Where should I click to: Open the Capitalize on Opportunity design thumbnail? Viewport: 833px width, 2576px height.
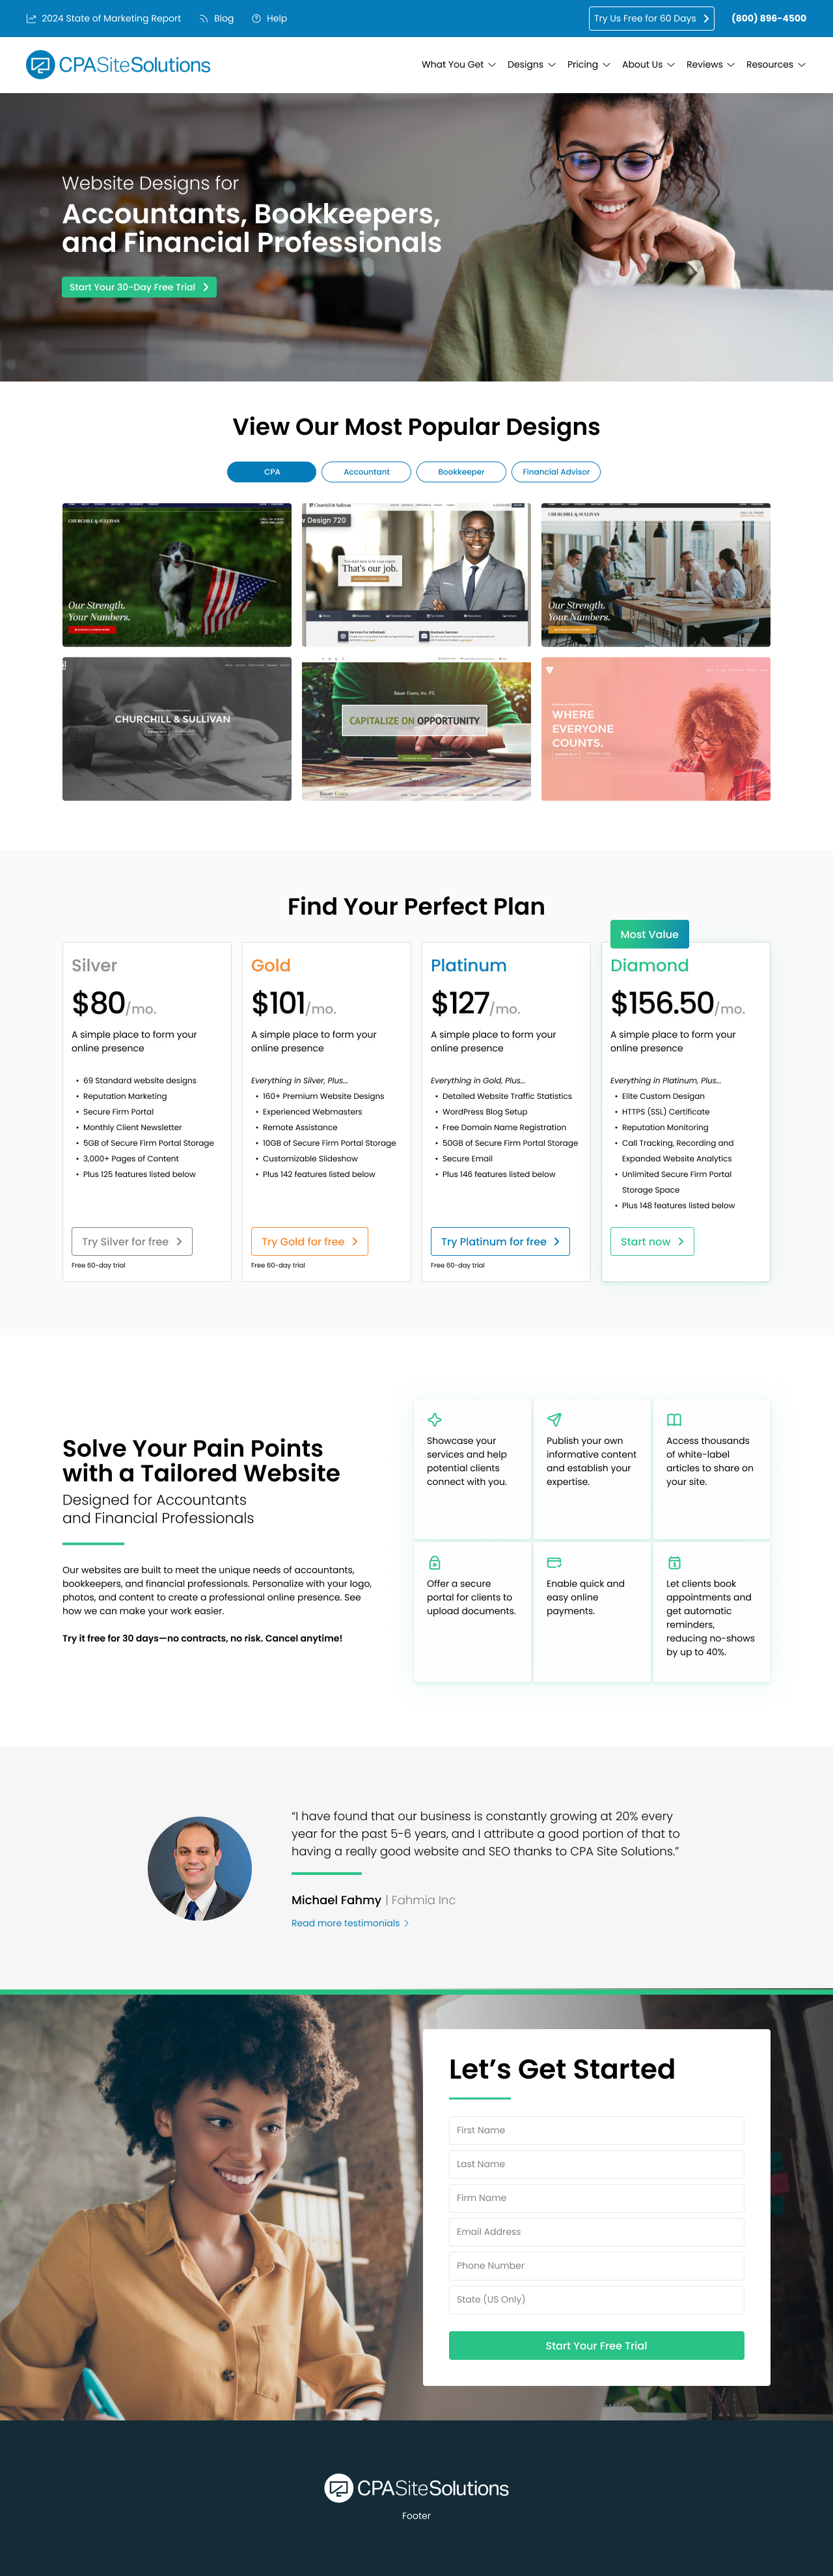click(416, 729)
